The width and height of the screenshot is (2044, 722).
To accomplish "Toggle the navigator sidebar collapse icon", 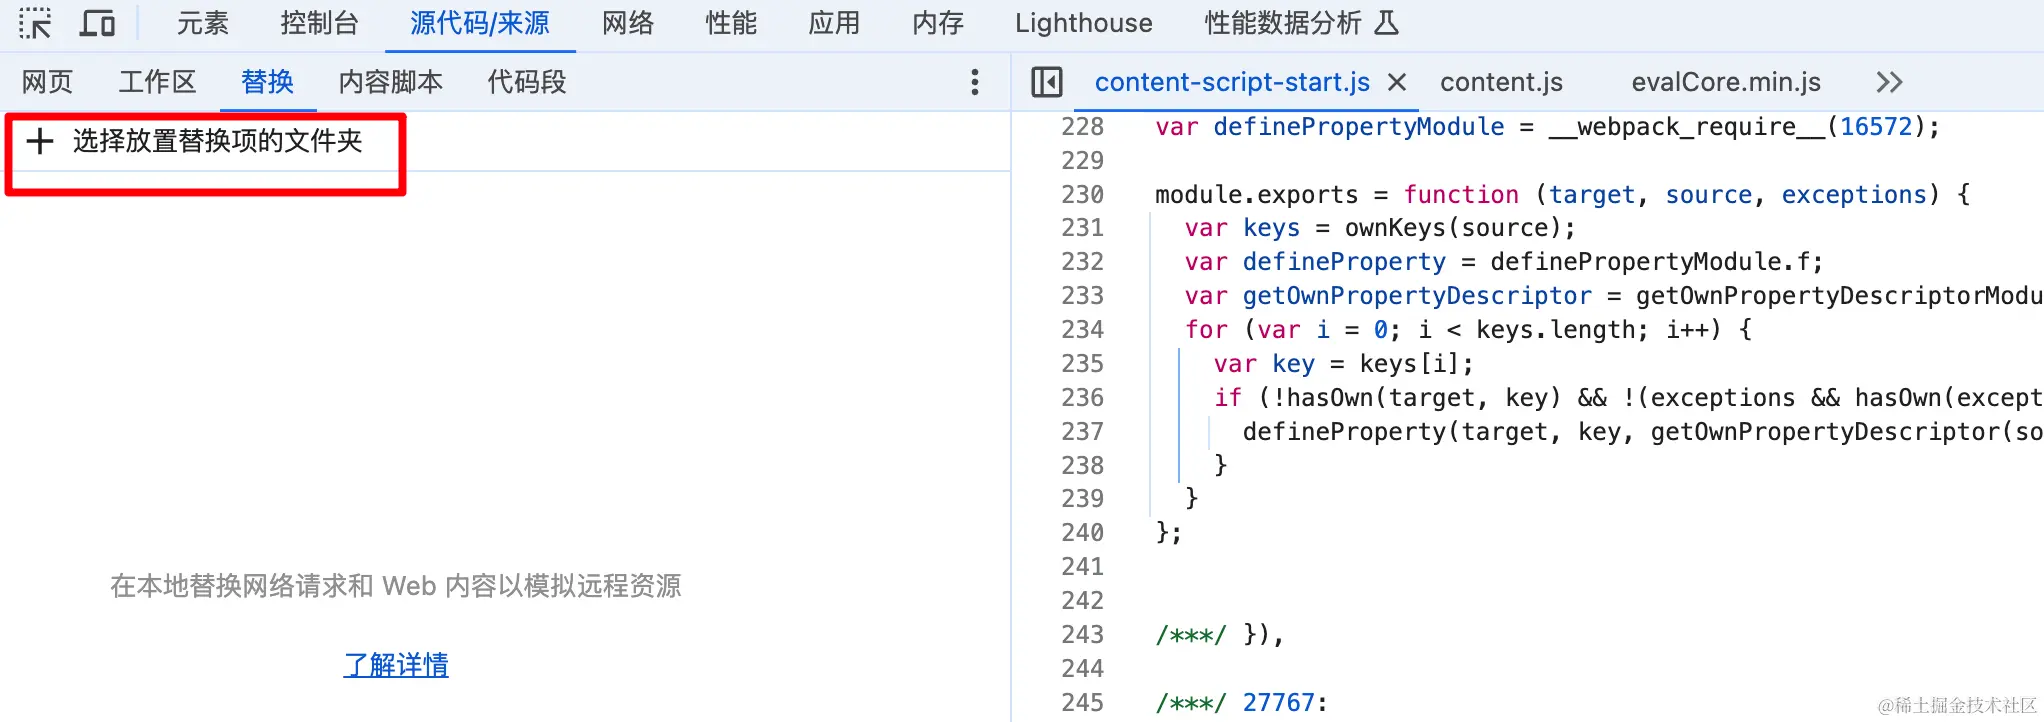I will click(x=1047, y=82).
